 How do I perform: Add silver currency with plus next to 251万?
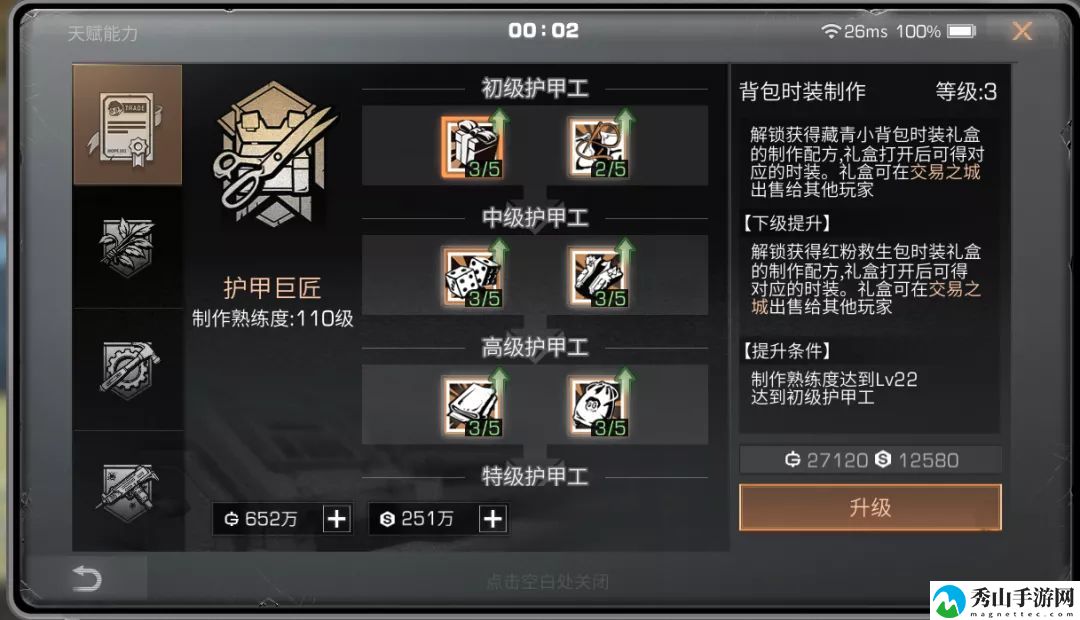[x=493, y=519]
